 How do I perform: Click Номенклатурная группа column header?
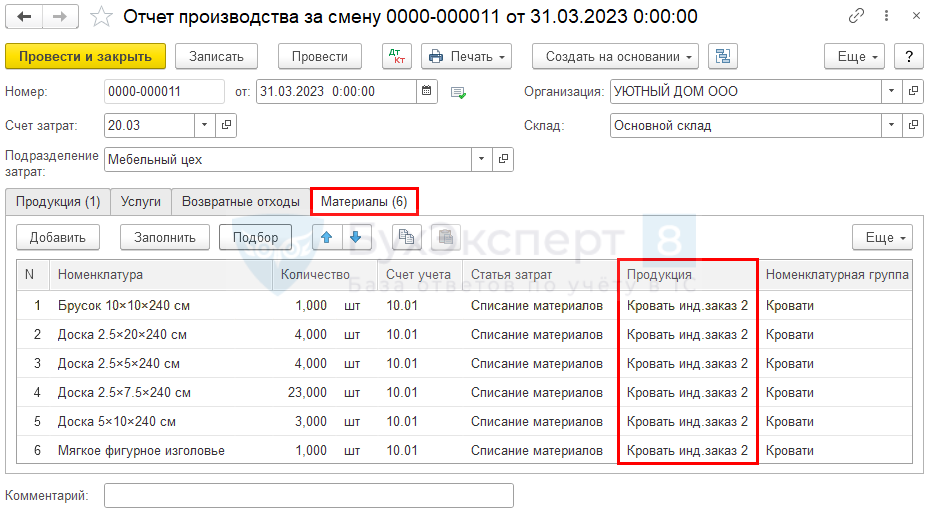(835, 275)
